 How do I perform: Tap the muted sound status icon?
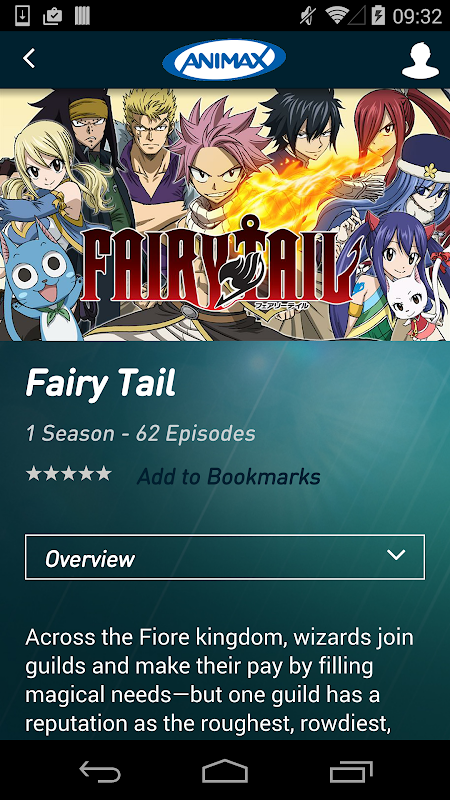pyautogui.click(x=308, y=16)
